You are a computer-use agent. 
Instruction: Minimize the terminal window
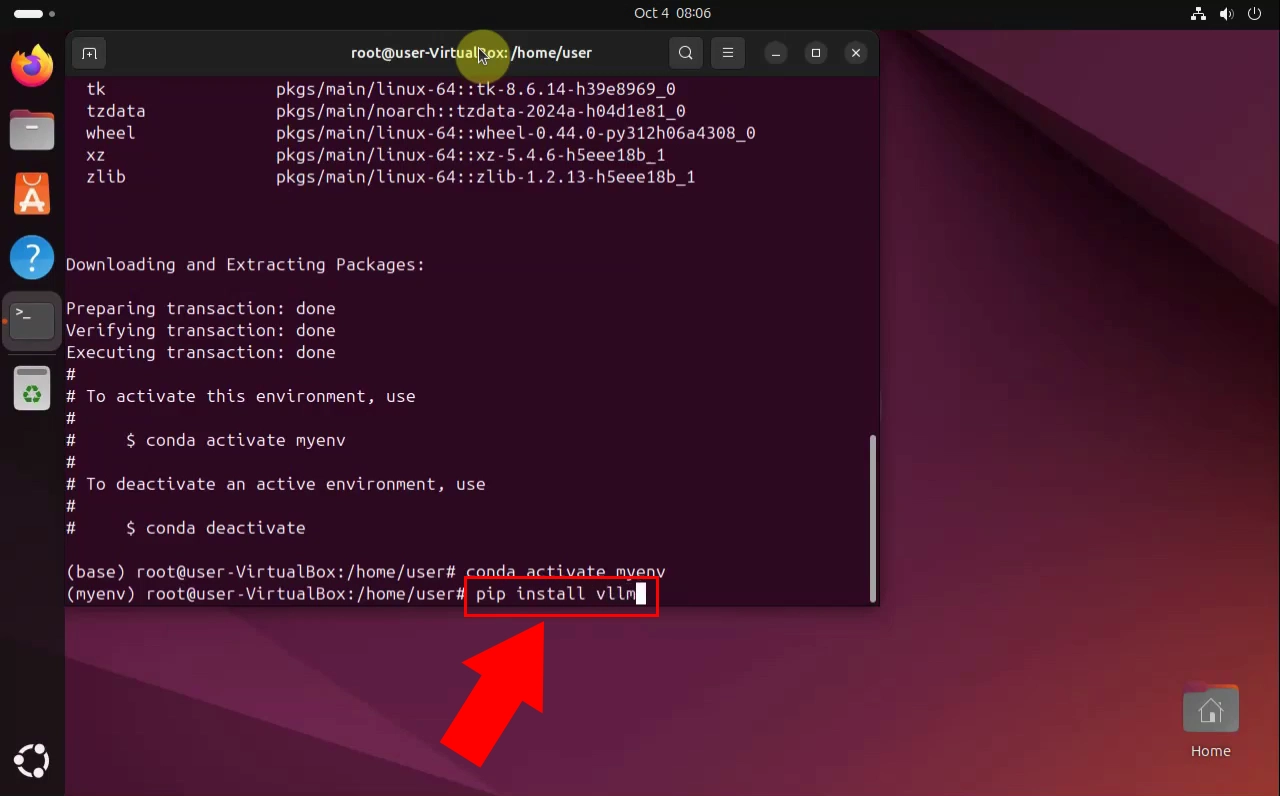(777, 53)
